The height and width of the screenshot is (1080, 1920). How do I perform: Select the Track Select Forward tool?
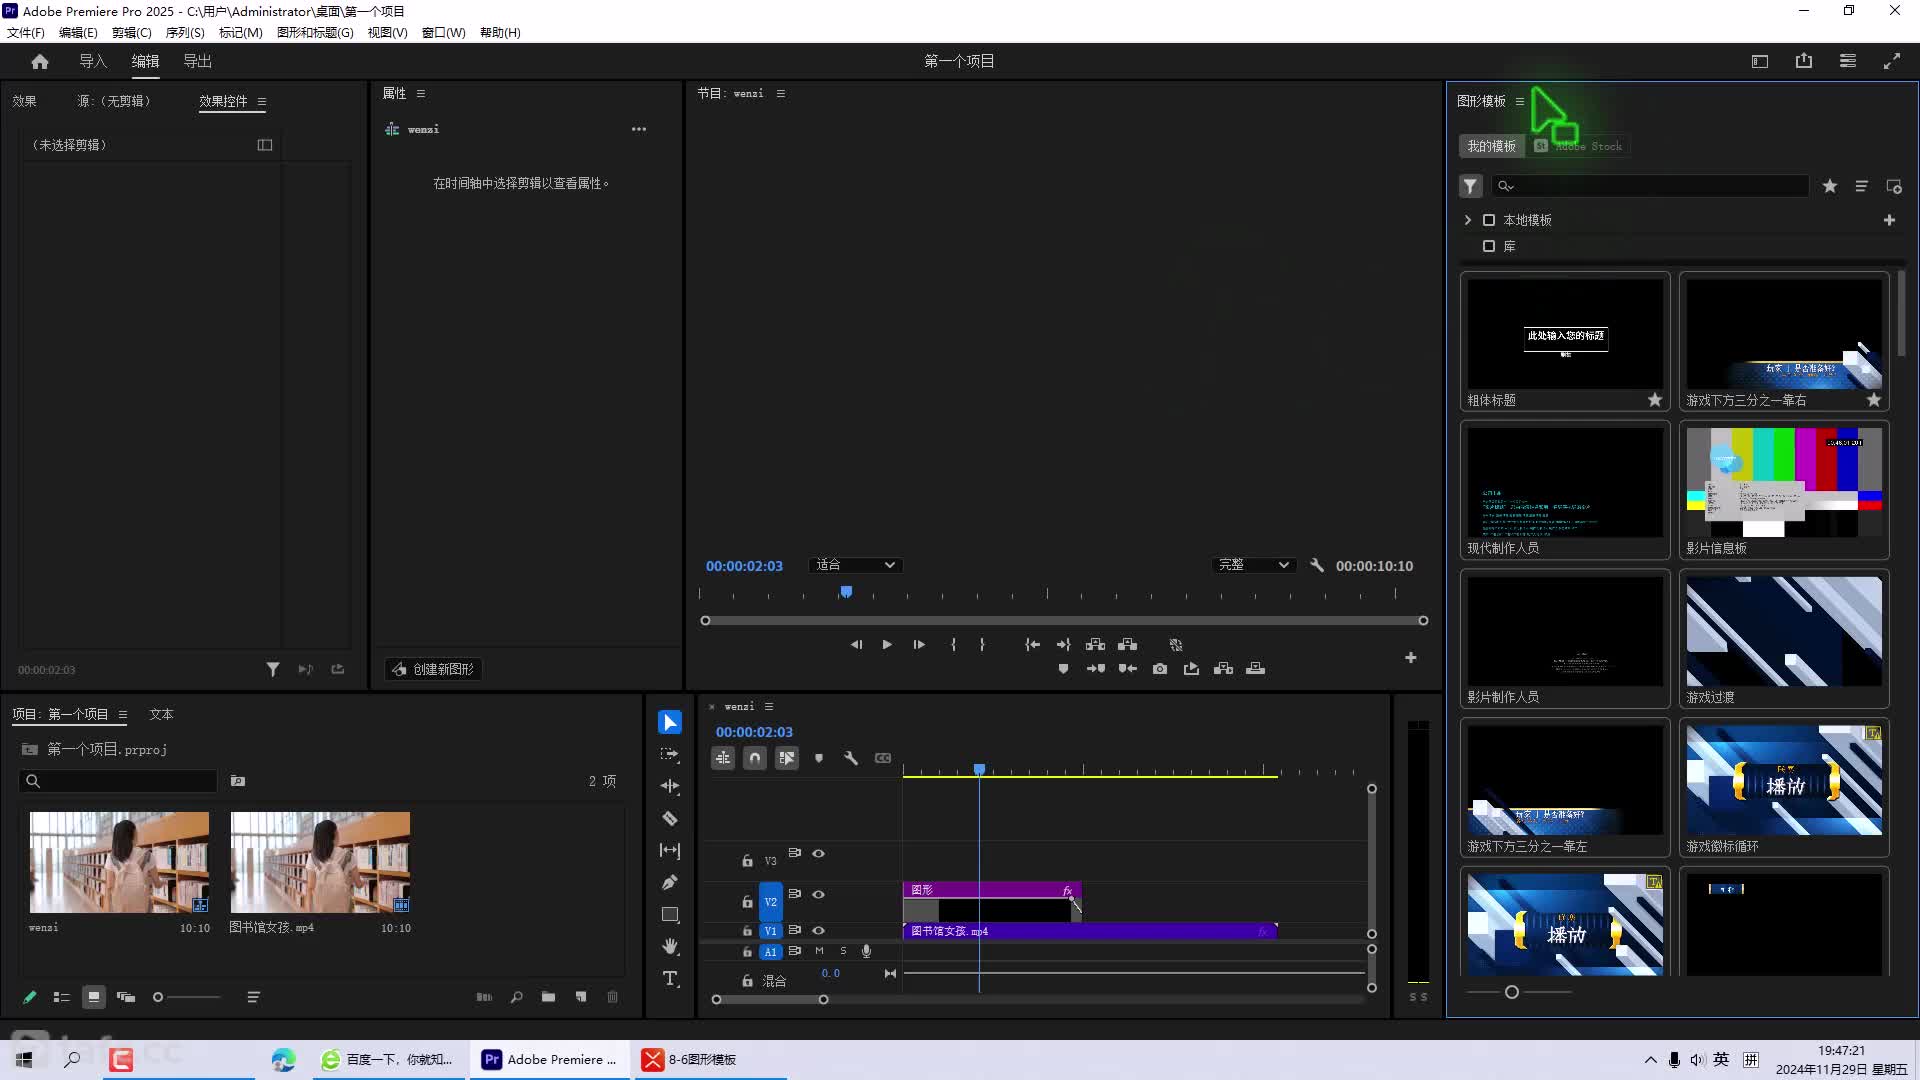coord(670,754)
